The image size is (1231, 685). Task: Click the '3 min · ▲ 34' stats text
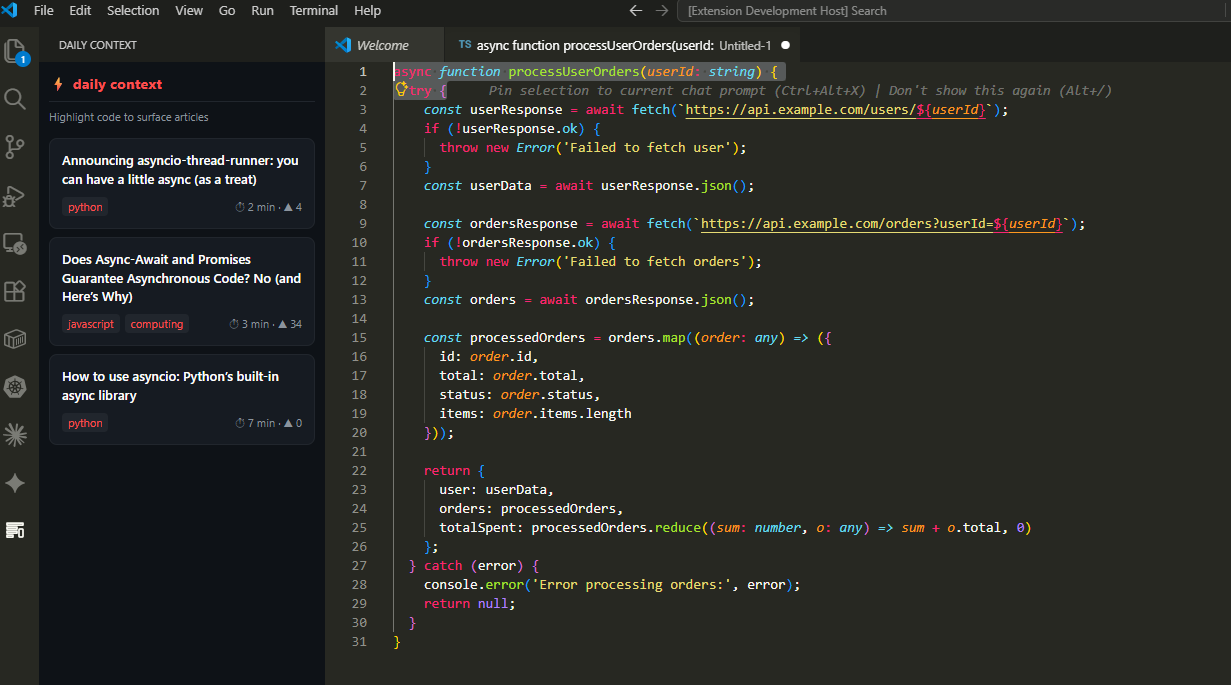[265, 324]
